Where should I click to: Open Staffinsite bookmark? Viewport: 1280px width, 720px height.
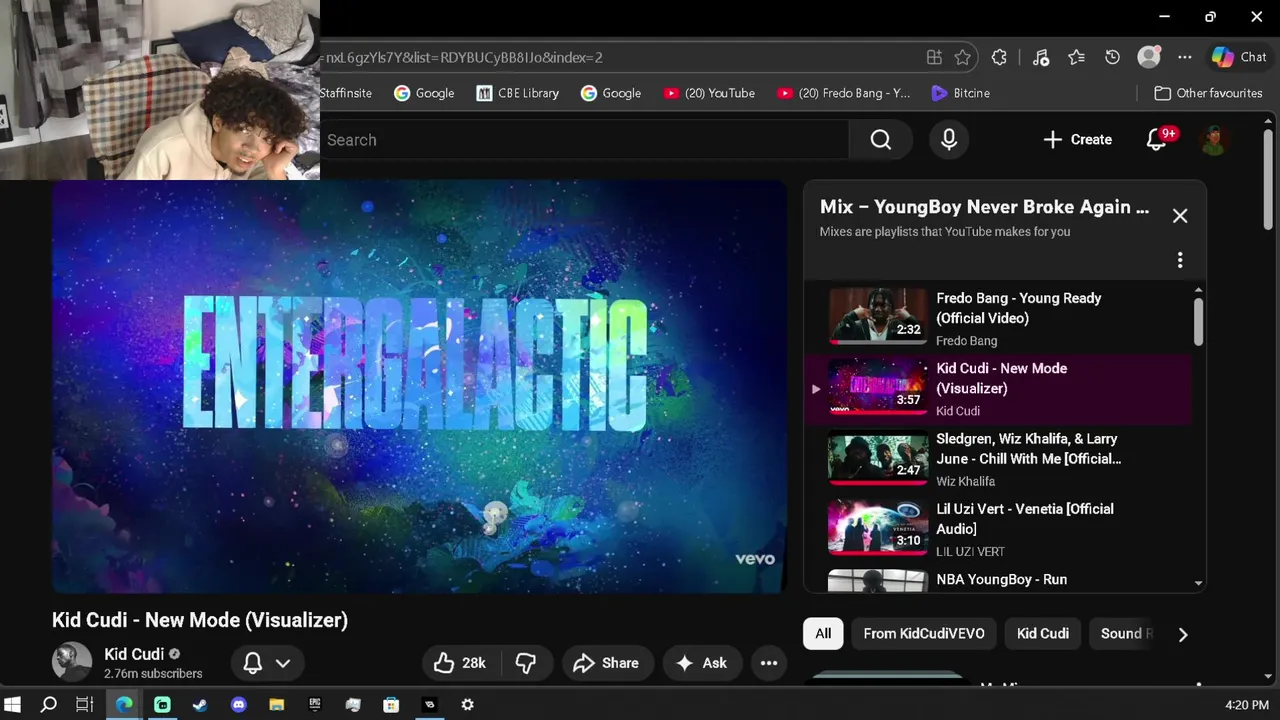346,93
